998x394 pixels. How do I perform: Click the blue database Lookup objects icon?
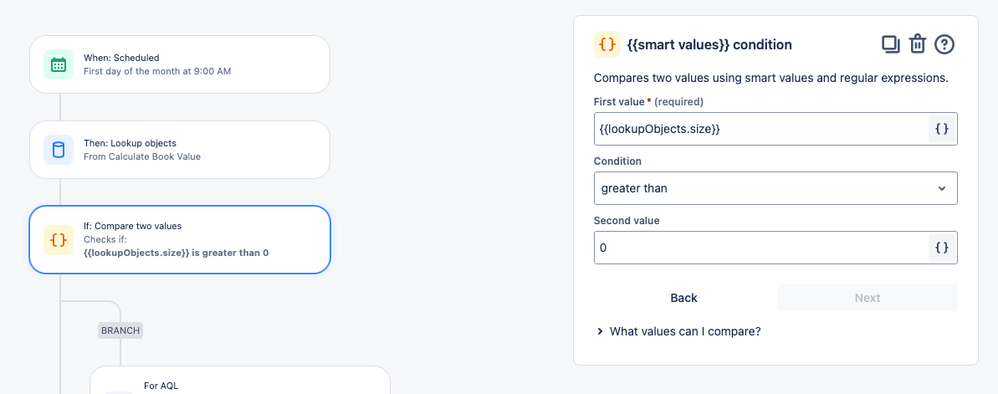coord(59,150)
